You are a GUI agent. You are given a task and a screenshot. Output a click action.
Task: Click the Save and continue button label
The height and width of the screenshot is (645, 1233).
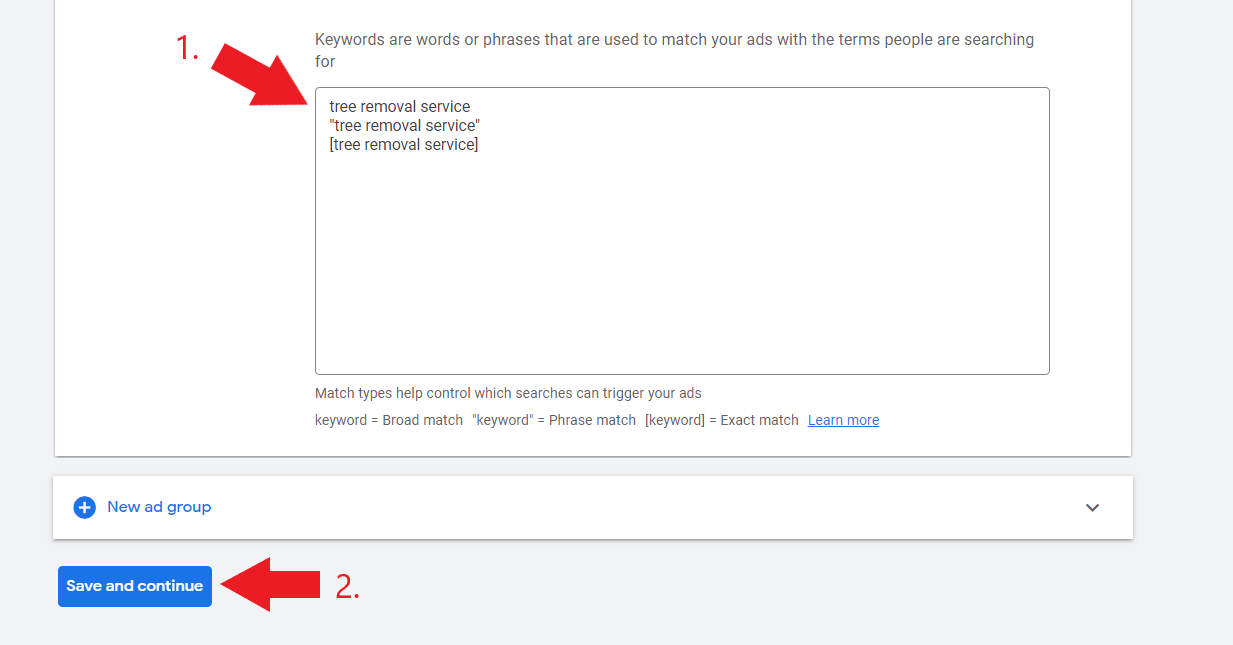pos(134,586)
